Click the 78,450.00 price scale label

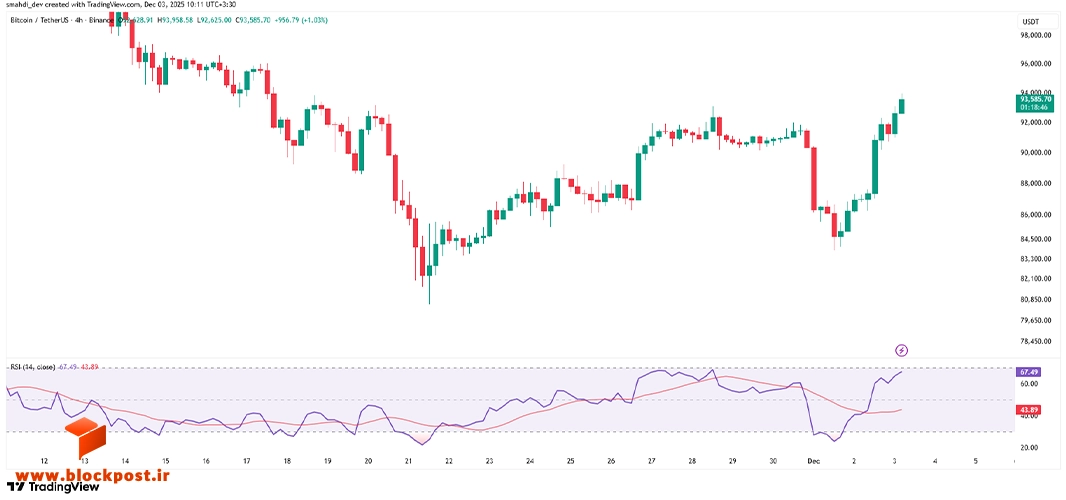point(1037,341)
